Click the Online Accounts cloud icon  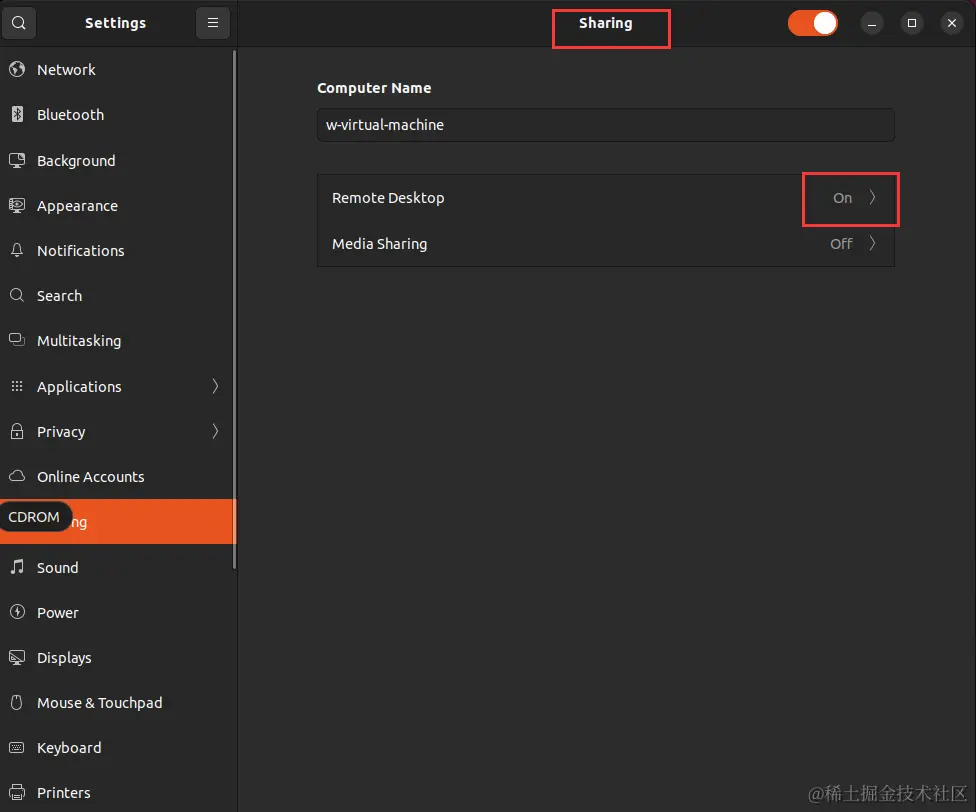click(17, 476)
